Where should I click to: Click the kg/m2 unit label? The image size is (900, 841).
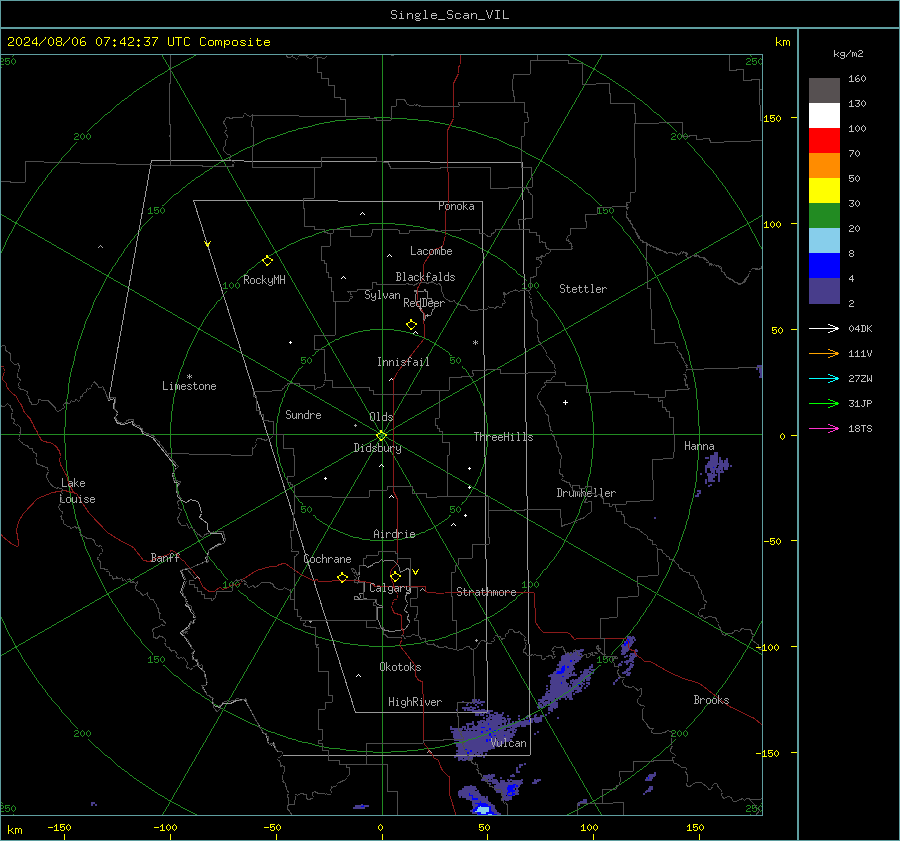tap(848, 54)
